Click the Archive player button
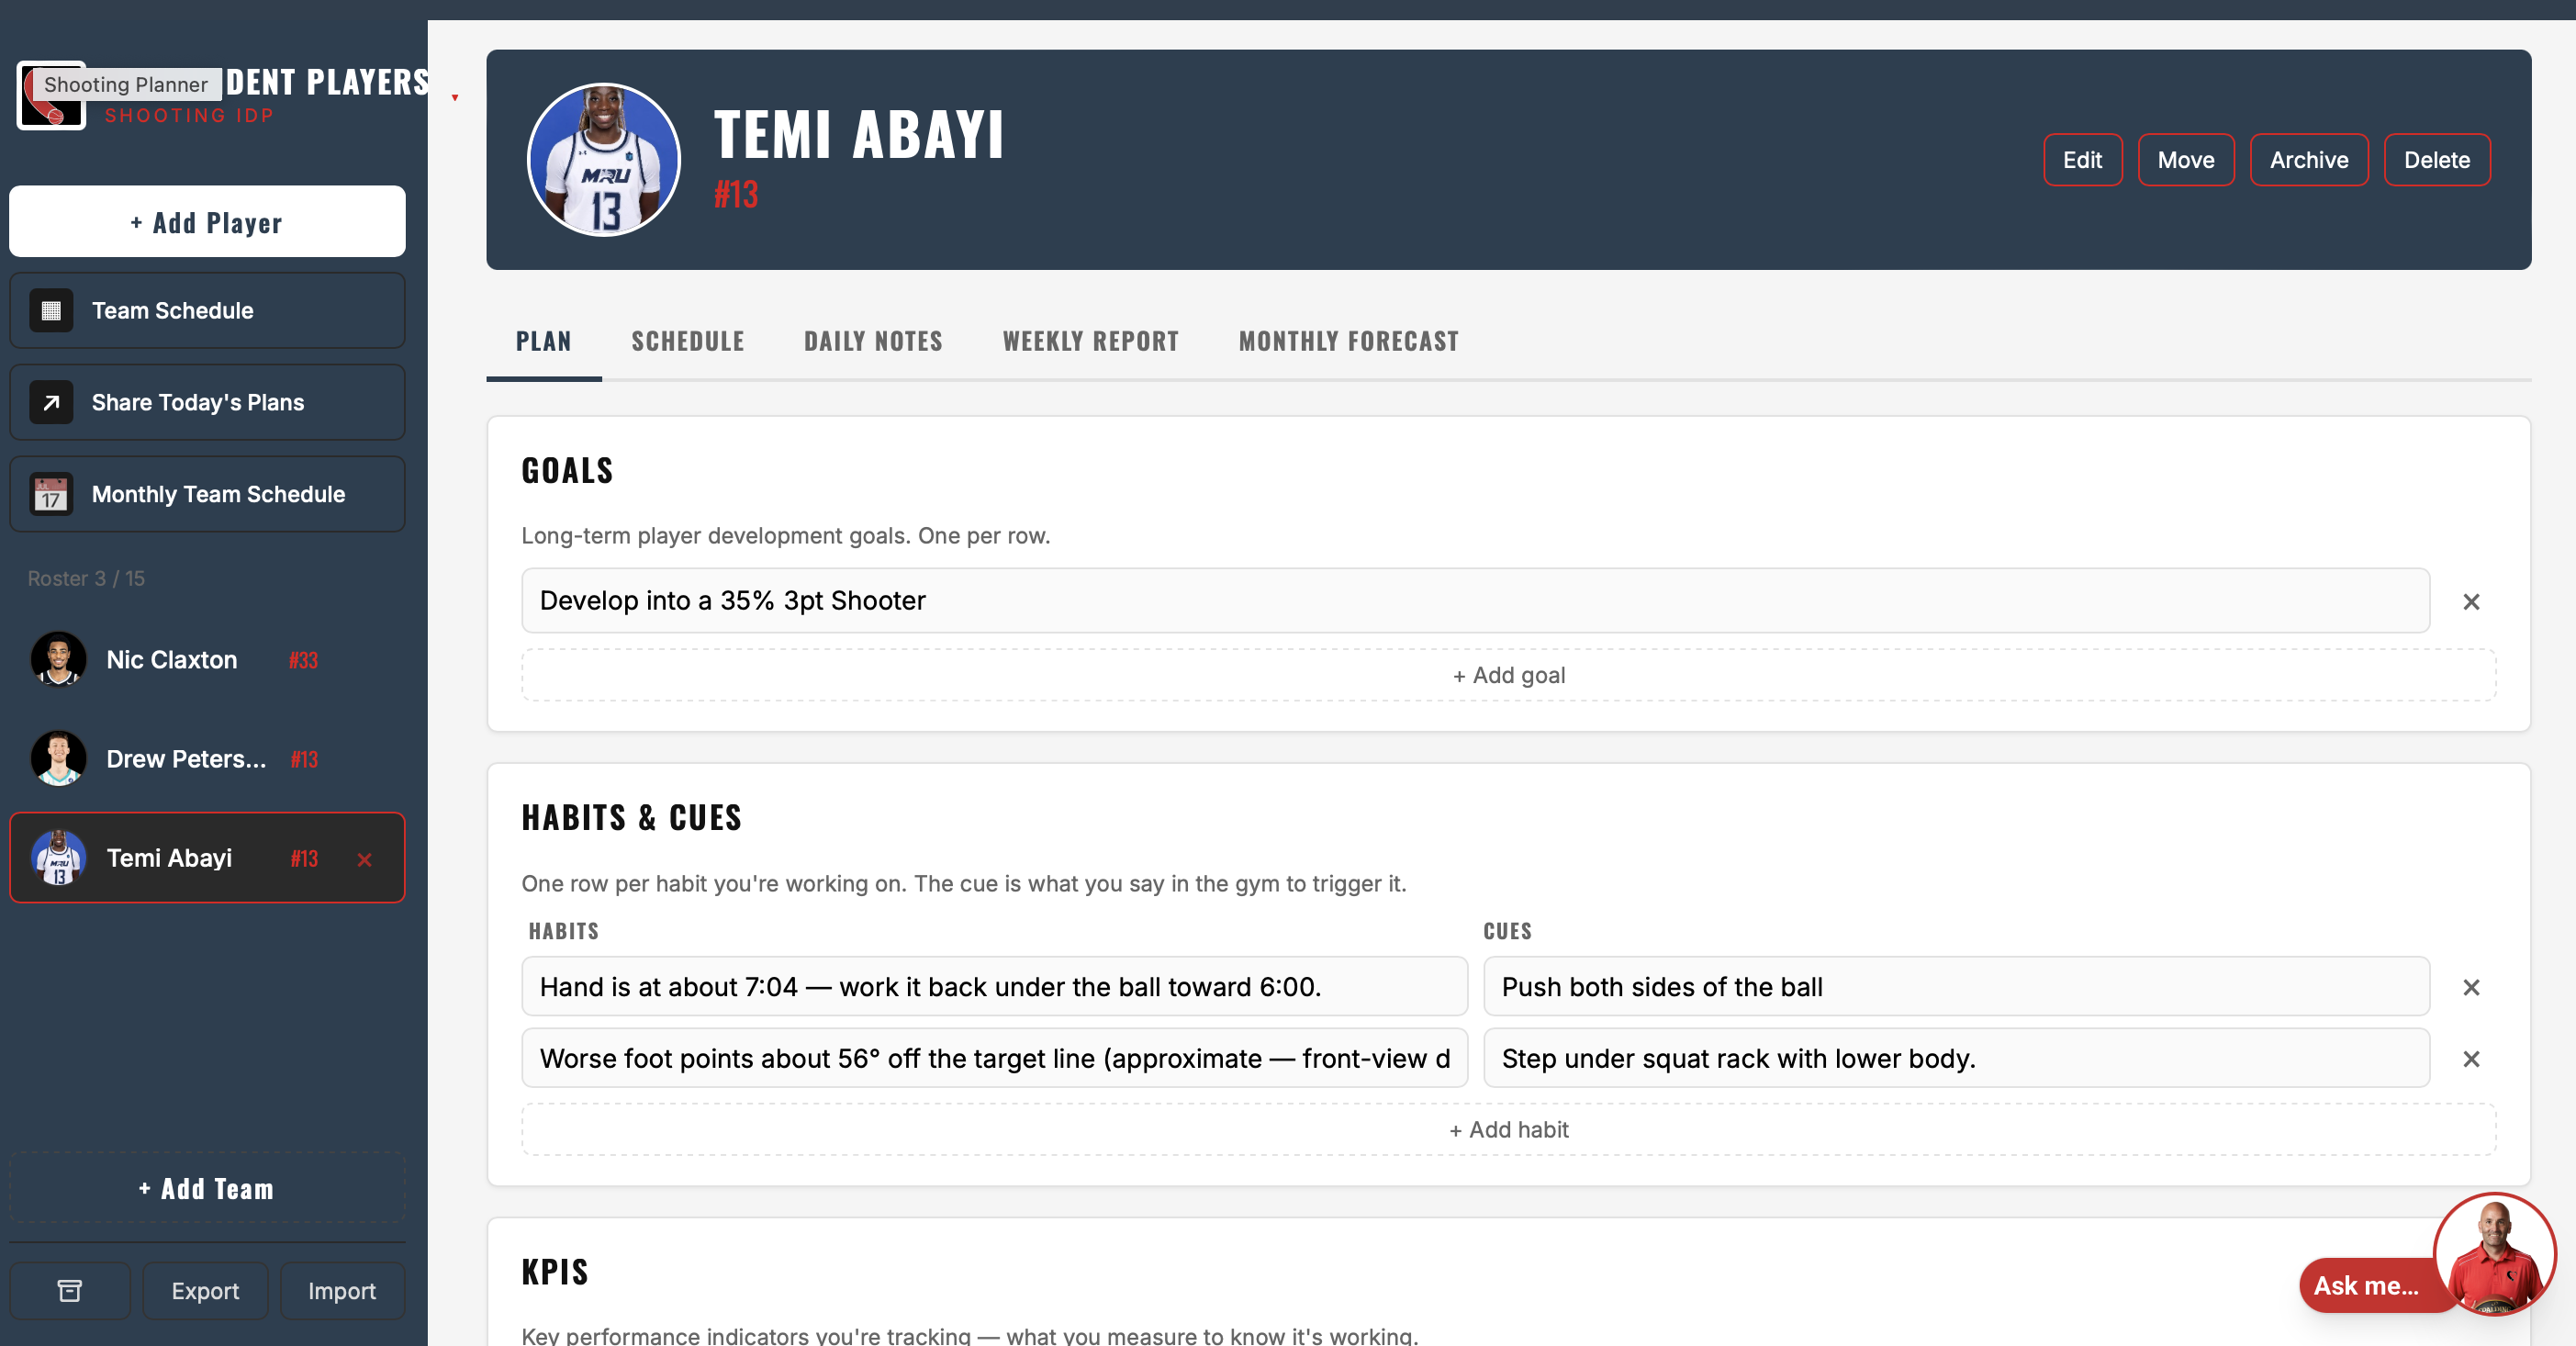2576x1346 pixels. tap(2309, 160)
